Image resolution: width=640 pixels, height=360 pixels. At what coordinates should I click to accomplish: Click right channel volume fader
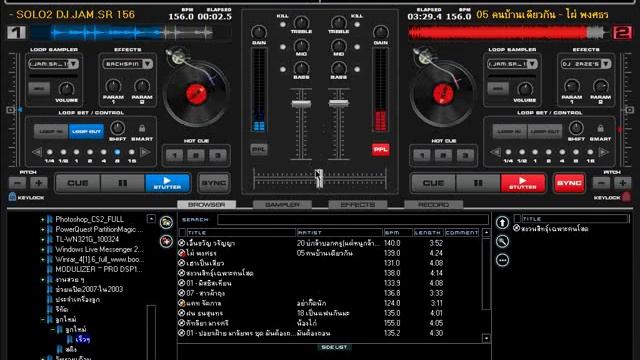pyautogui.click(x=338, y=103)
